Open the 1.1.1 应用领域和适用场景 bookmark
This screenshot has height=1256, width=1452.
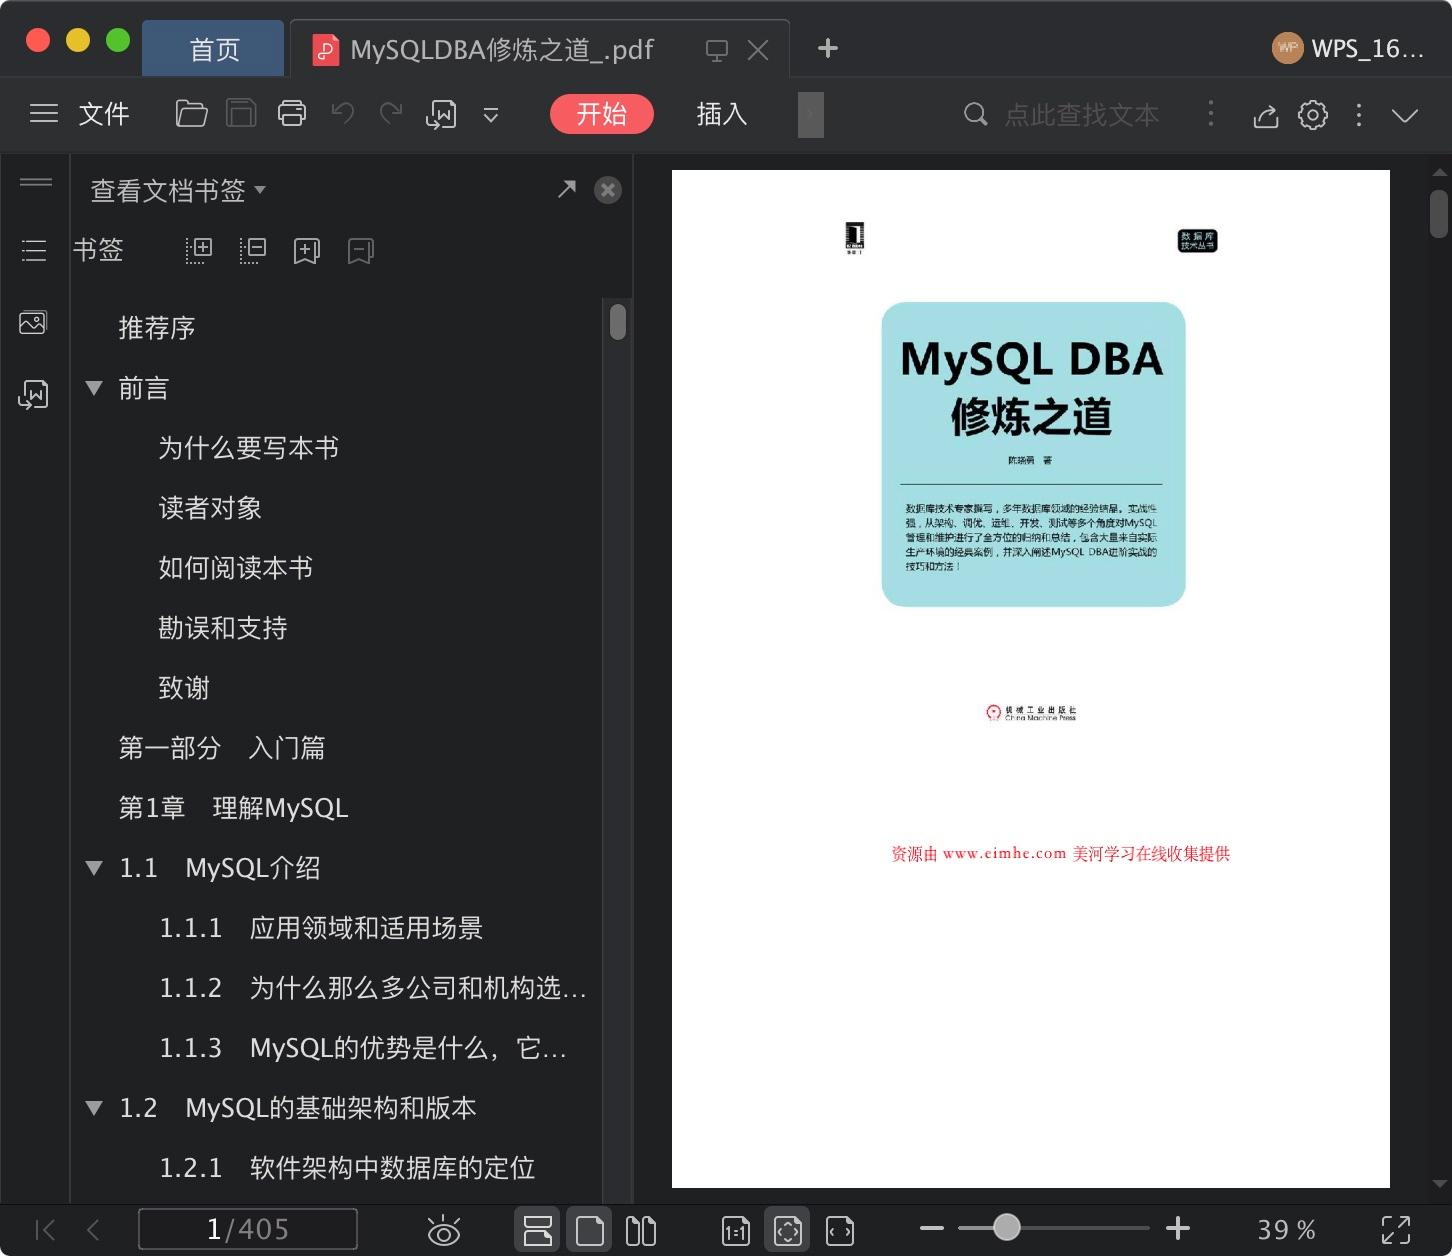click(321, 928)
